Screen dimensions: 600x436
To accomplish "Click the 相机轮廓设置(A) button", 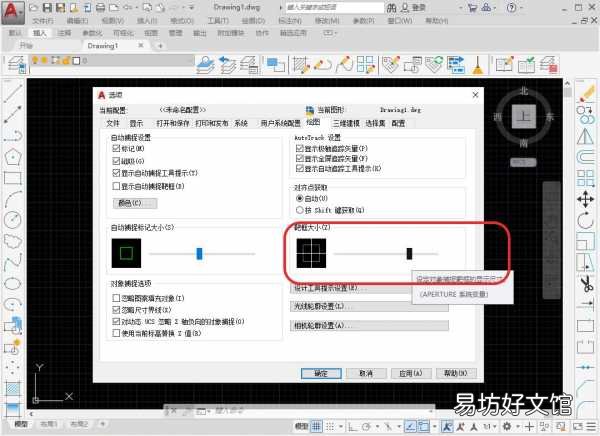I will pyautogui.click(x=369, y=326).
